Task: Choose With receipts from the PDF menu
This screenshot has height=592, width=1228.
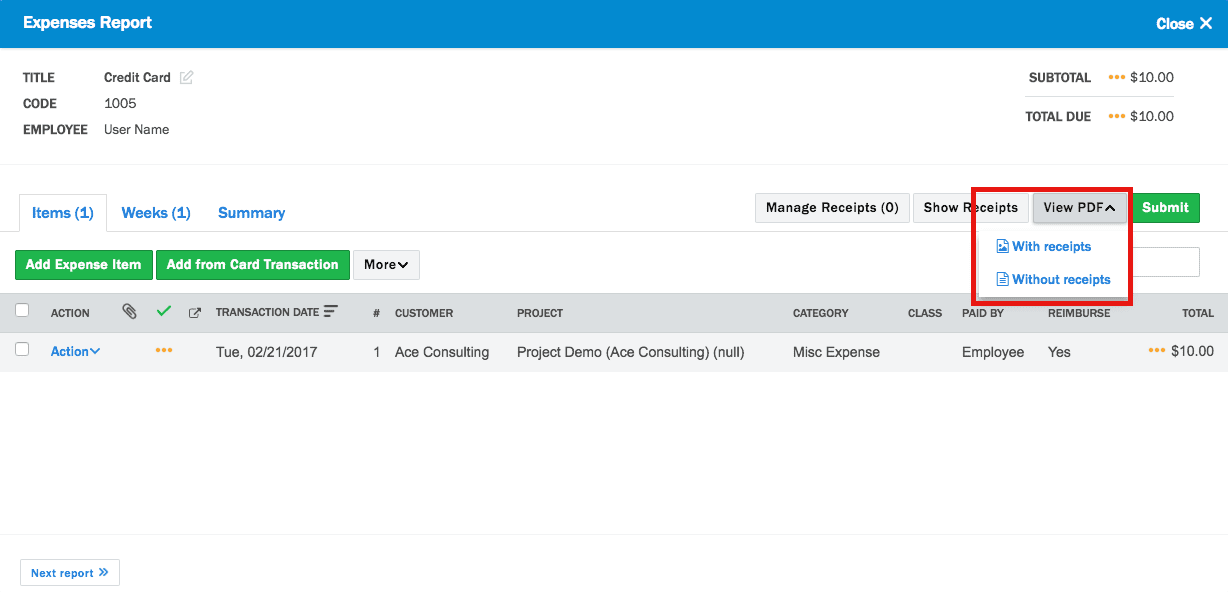Action: (x=1050, y=247)
